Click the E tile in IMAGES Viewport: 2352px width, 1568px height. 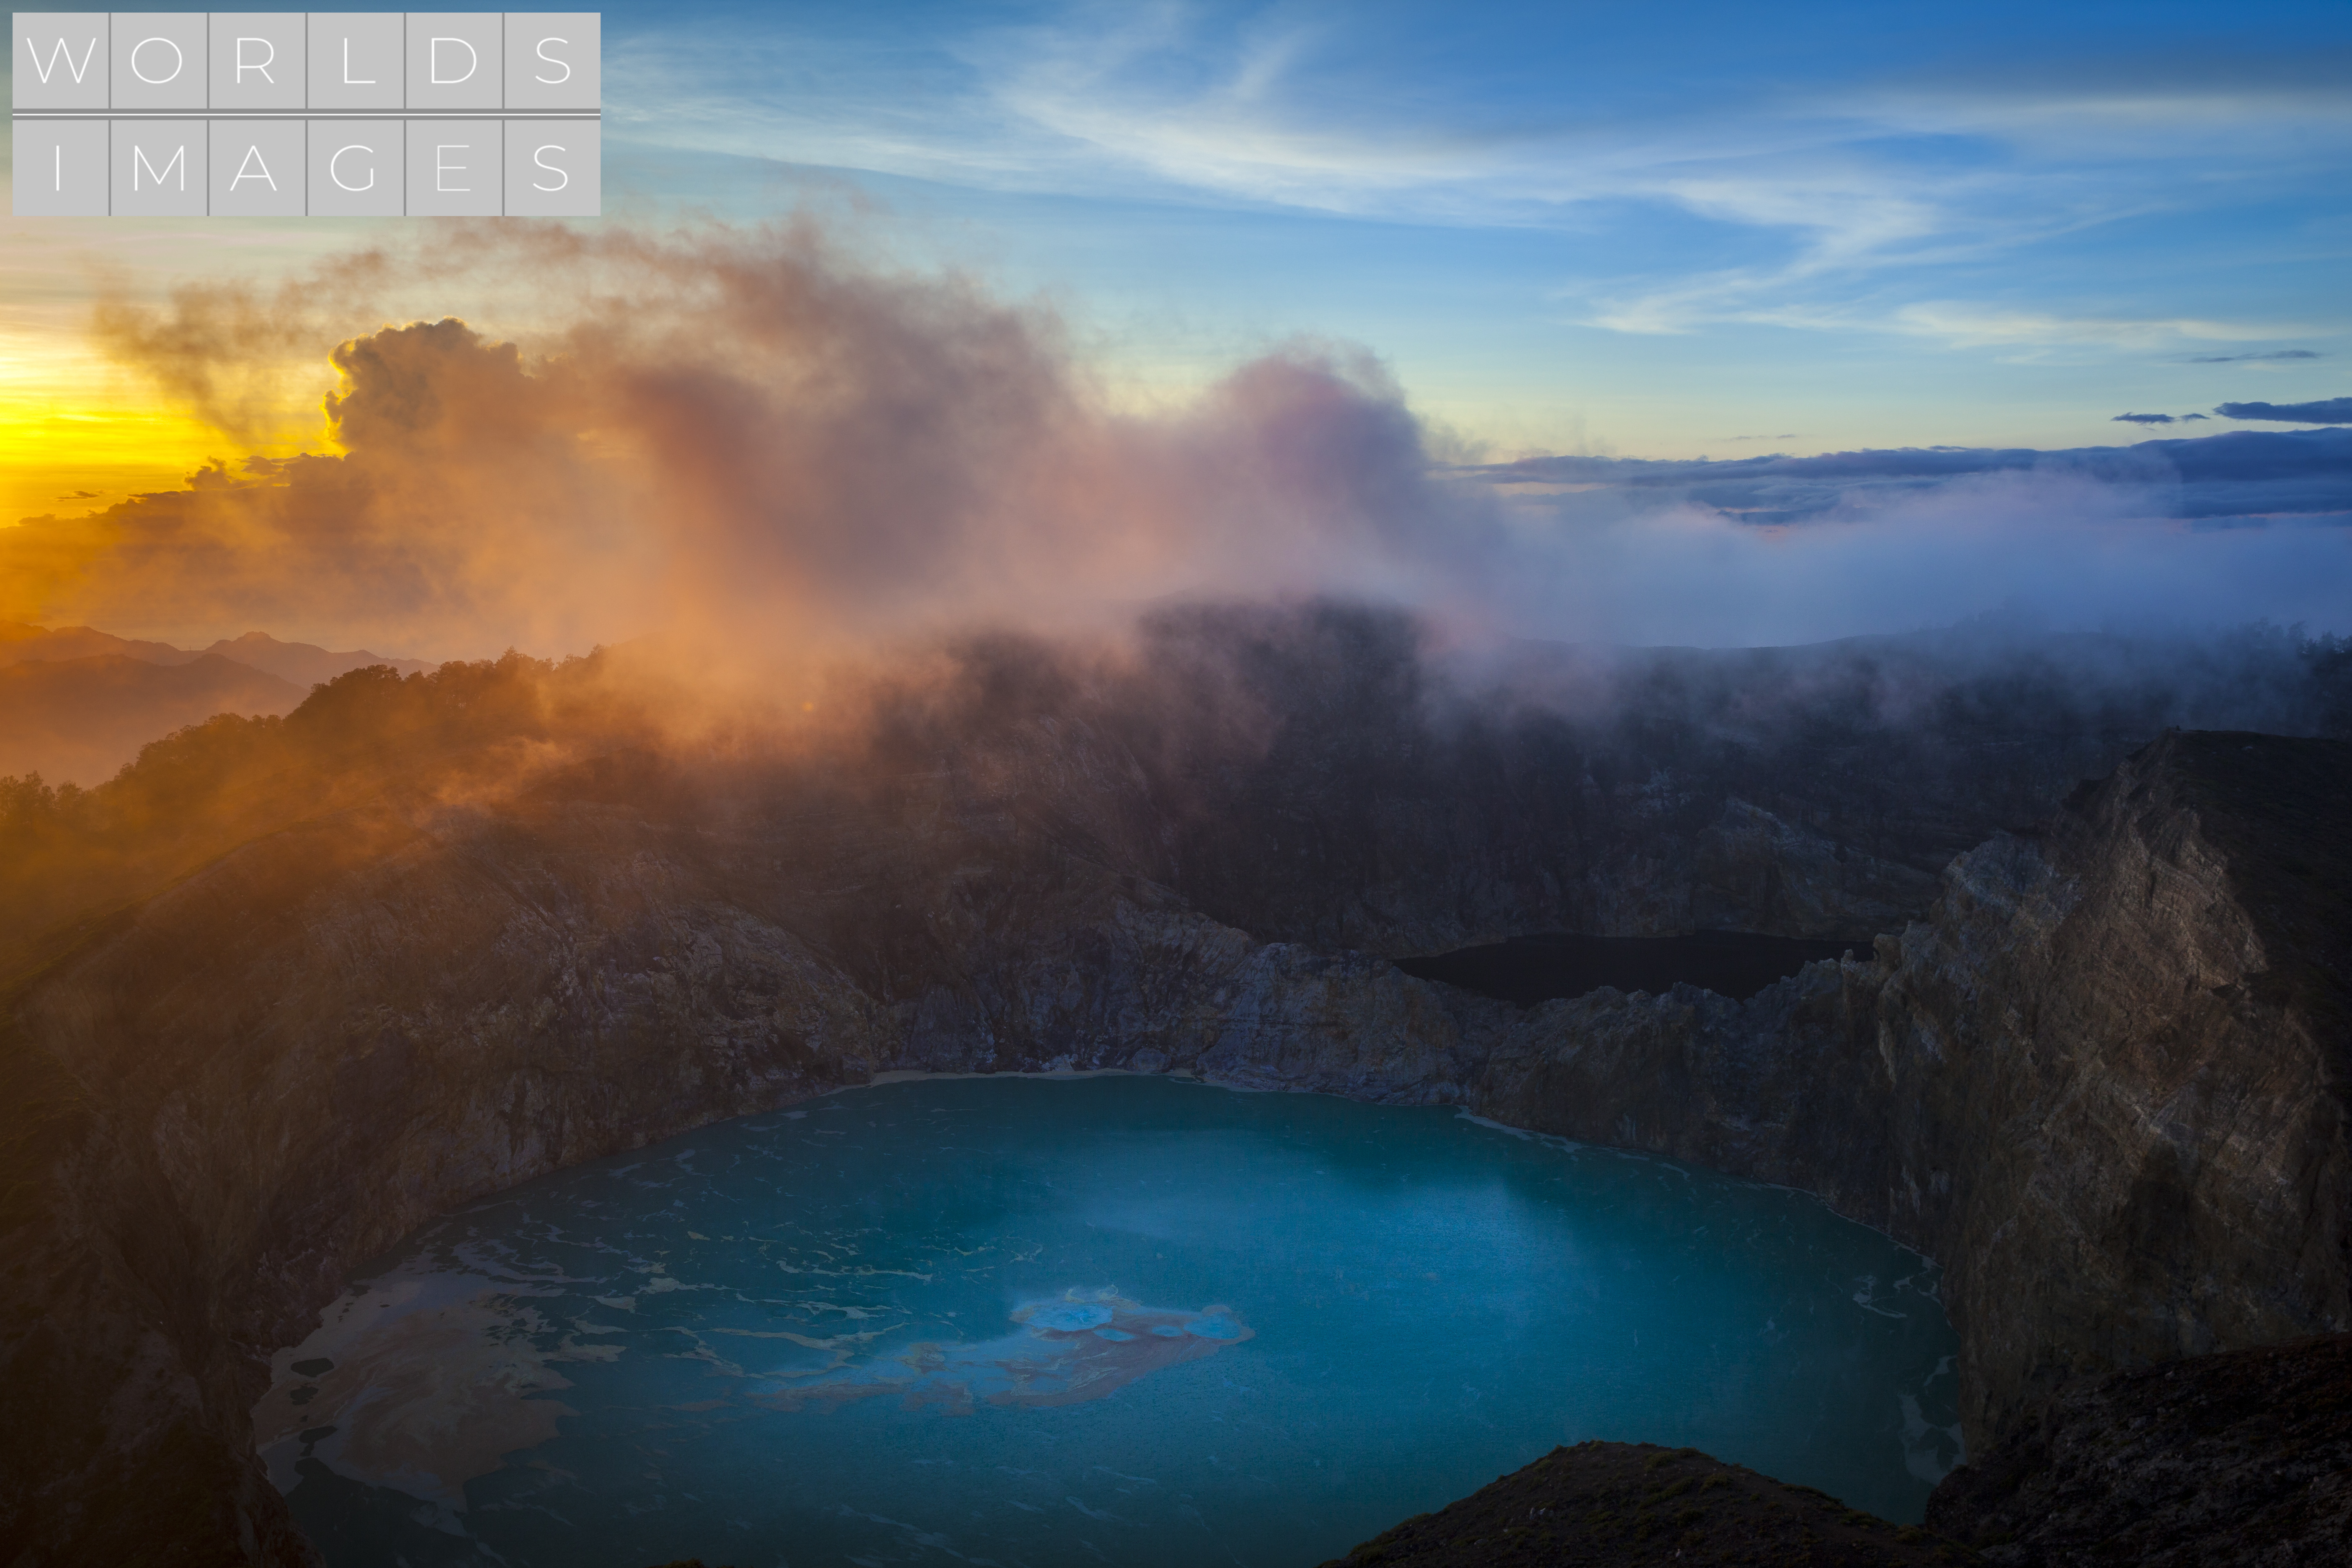pyautogui.click(x=453, y=167)
